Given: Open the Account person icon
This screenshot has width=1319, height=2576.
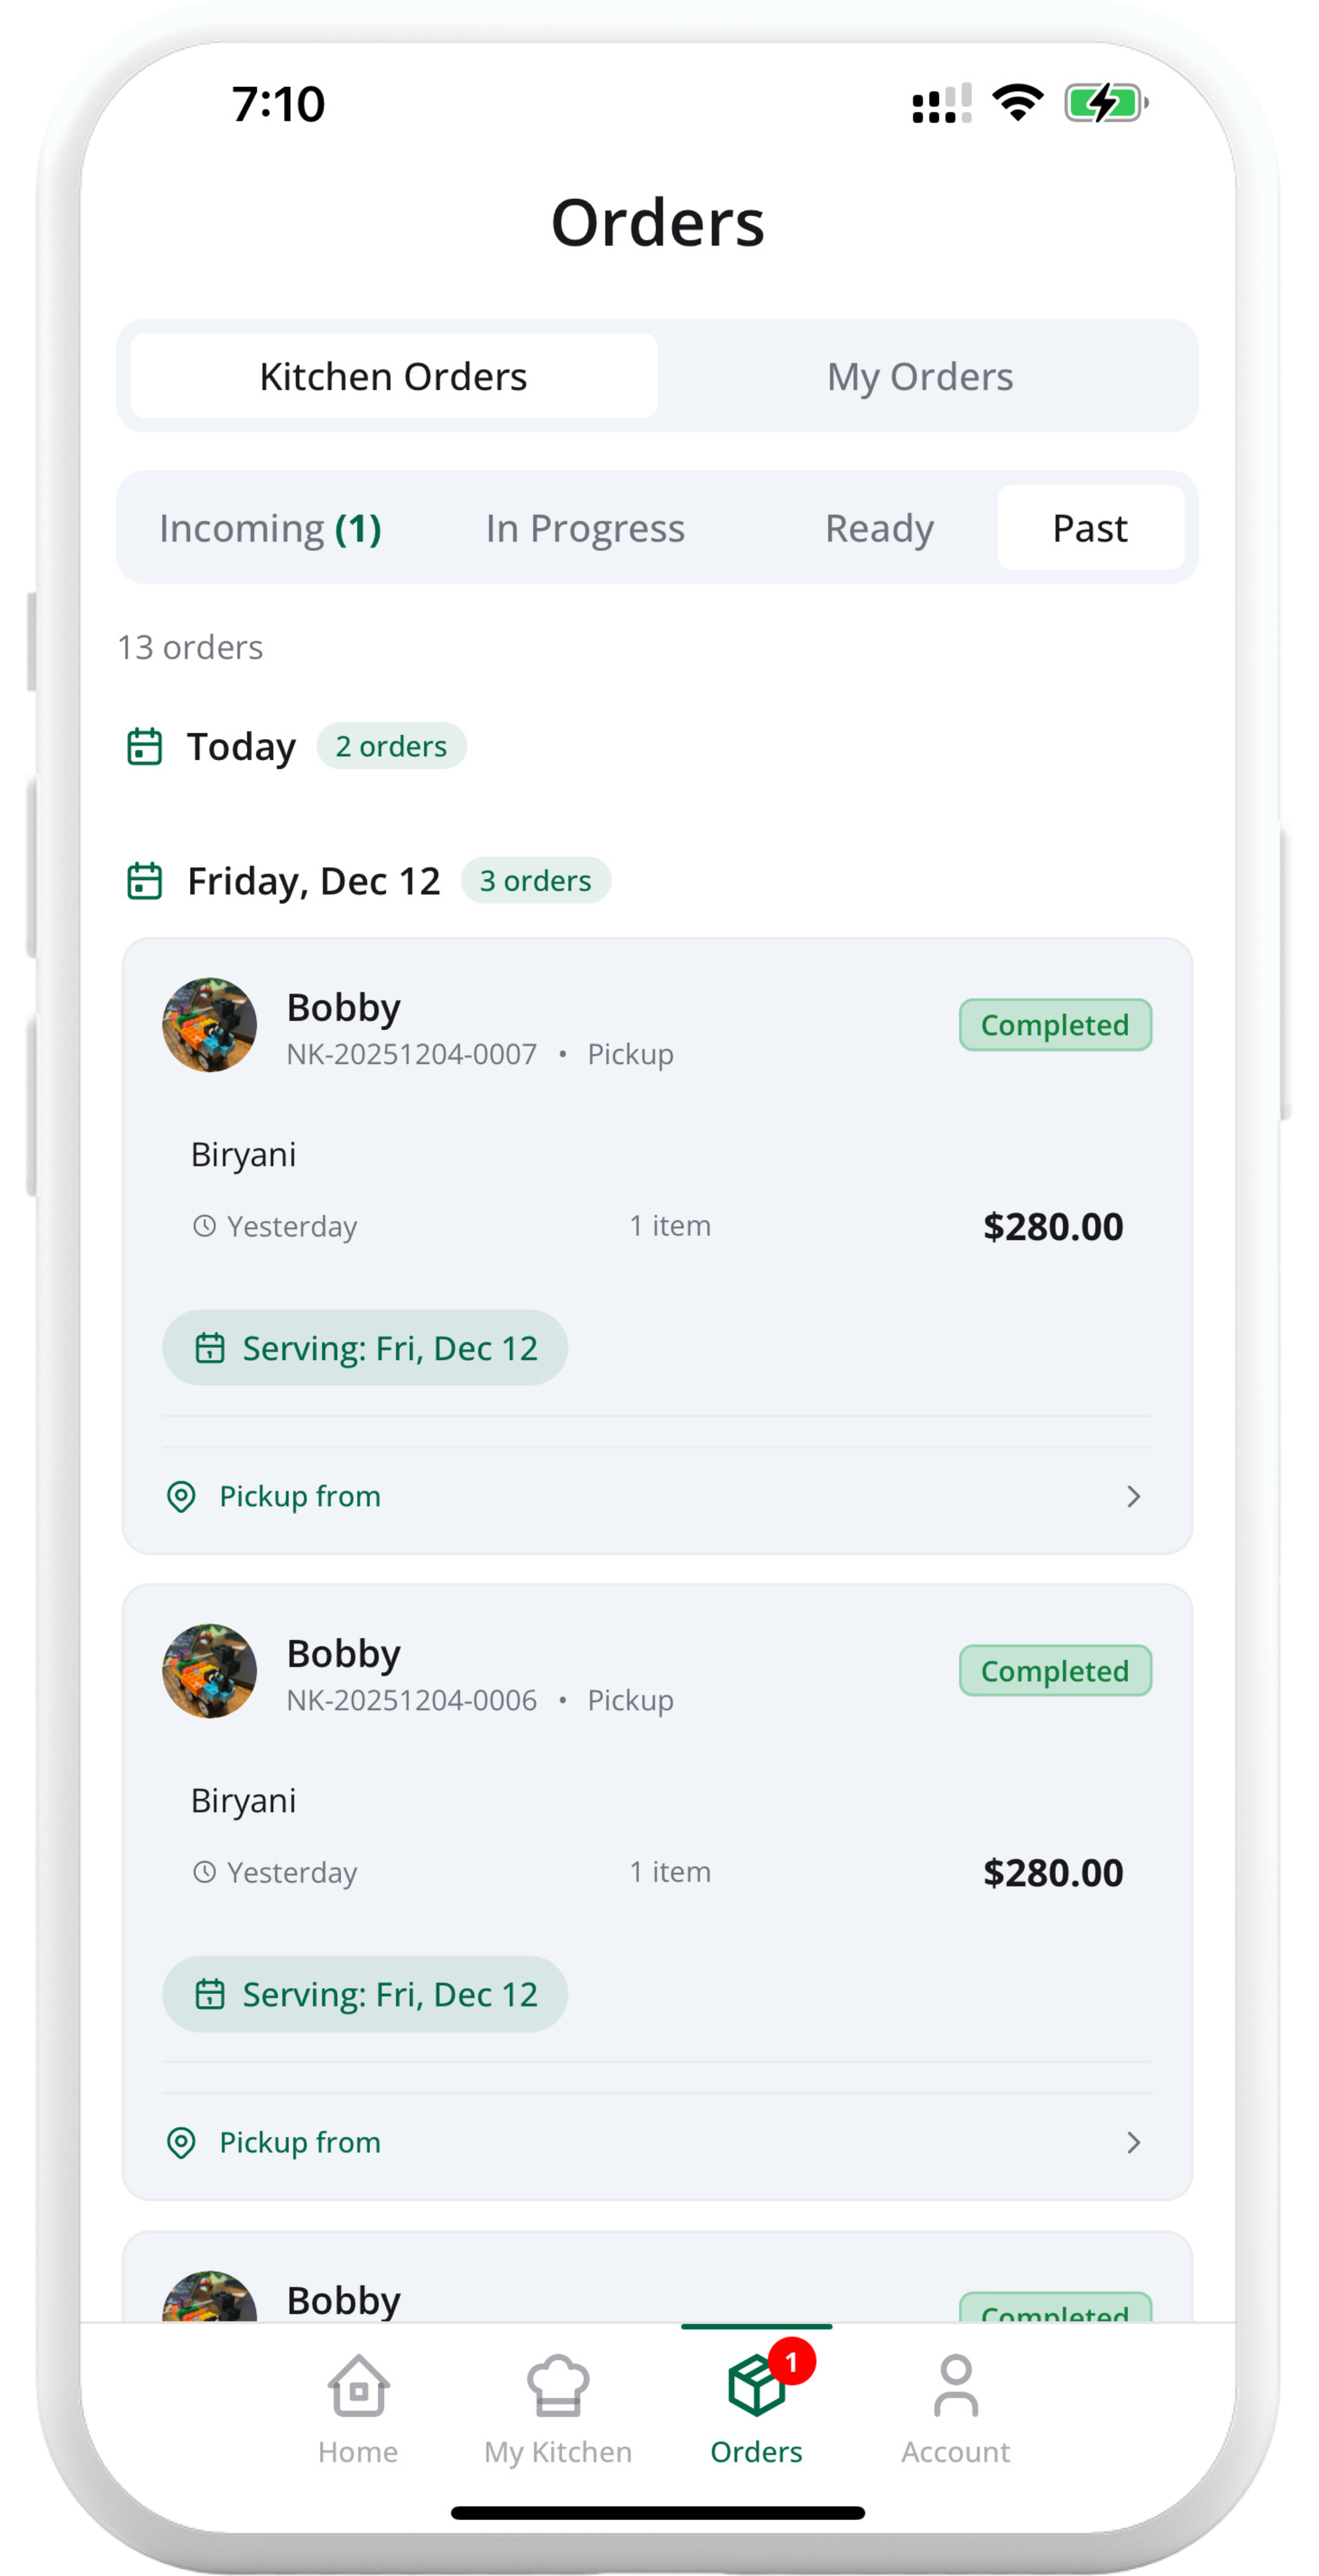Looking at the screenshot, I should point(955,2386).
